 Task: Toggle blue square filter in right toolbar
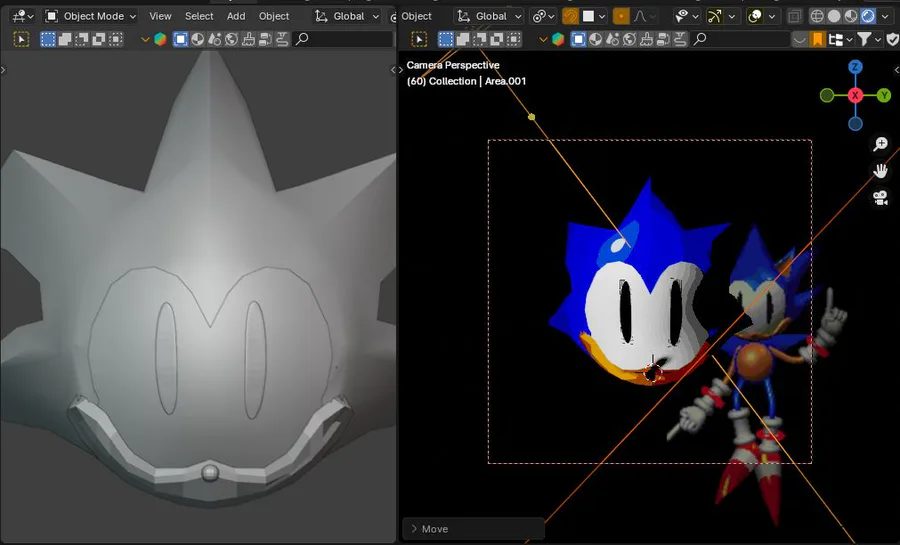tap(579, 39)
